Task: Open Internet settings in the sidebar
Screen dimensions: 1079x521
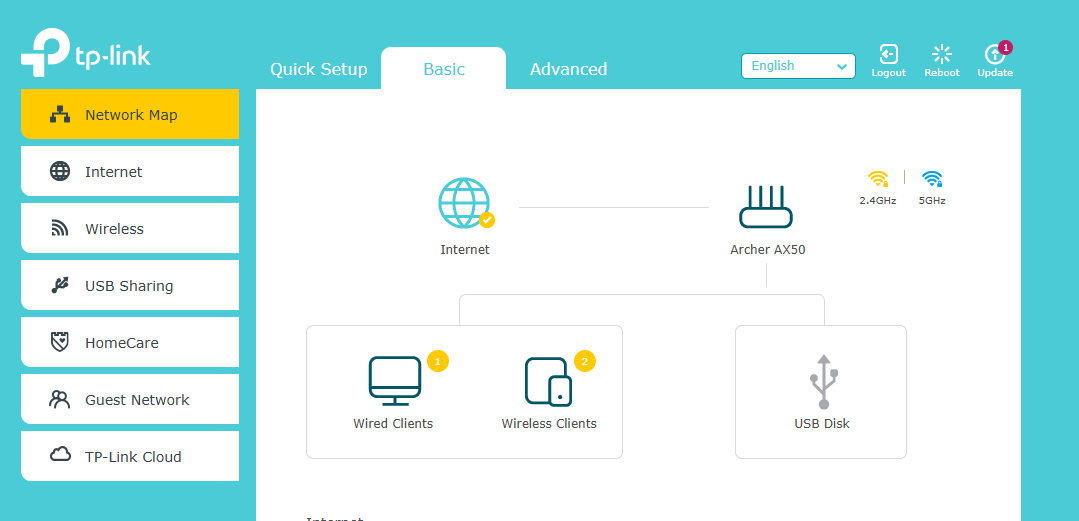Action: [130, 172]
